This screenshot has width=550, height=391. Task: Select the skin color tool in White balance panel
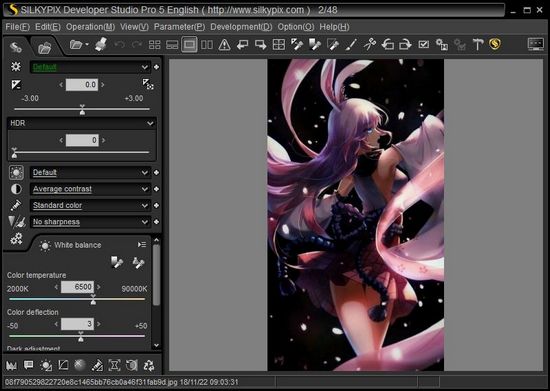138,262
